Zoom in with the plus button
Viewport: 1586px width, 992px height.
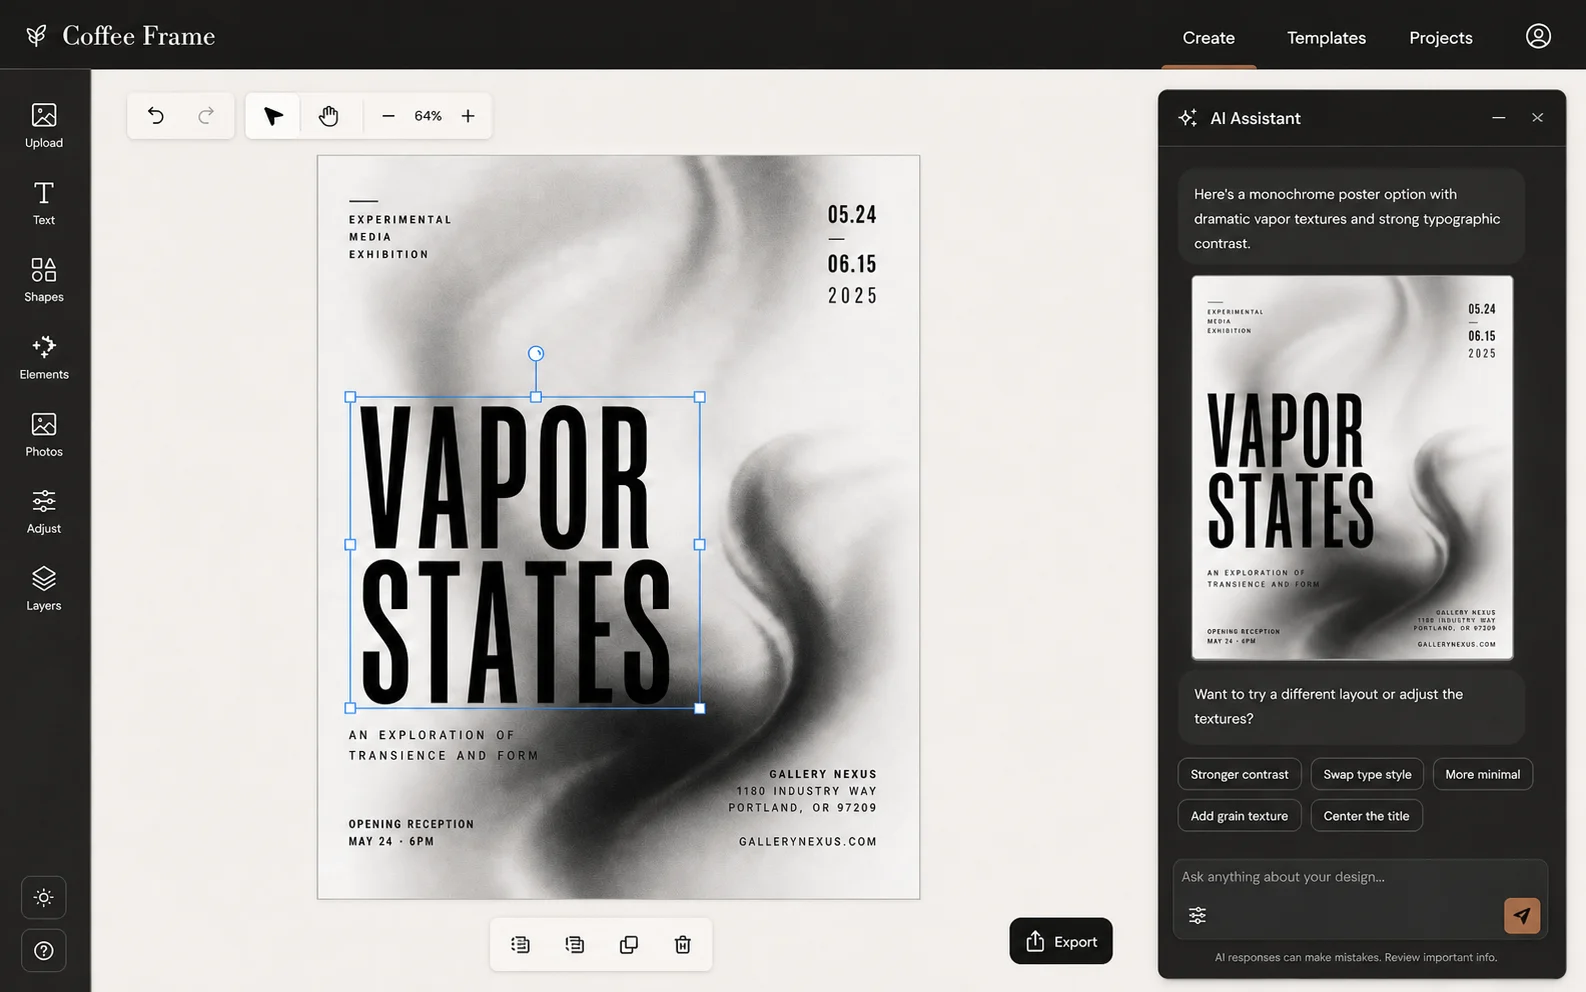pos(468,116)
